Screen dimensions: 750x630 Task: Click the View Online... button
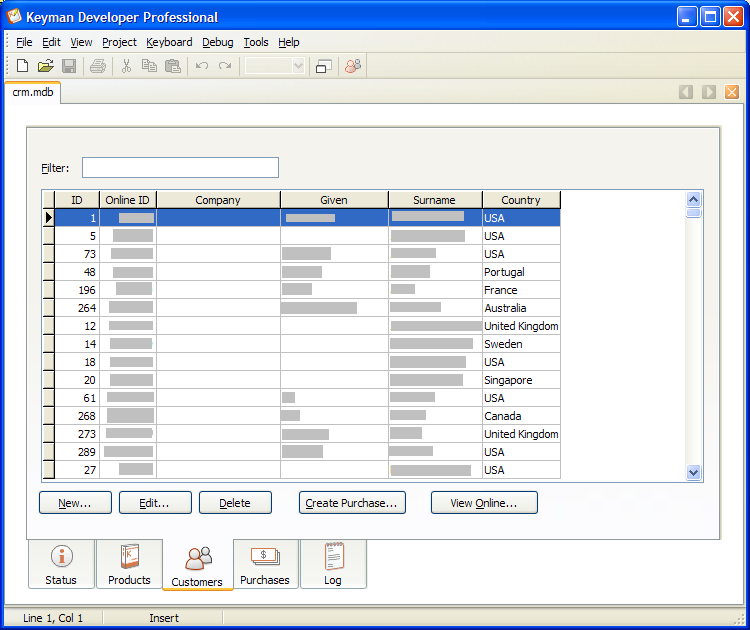pyautogui.click(x=484, y=503)
